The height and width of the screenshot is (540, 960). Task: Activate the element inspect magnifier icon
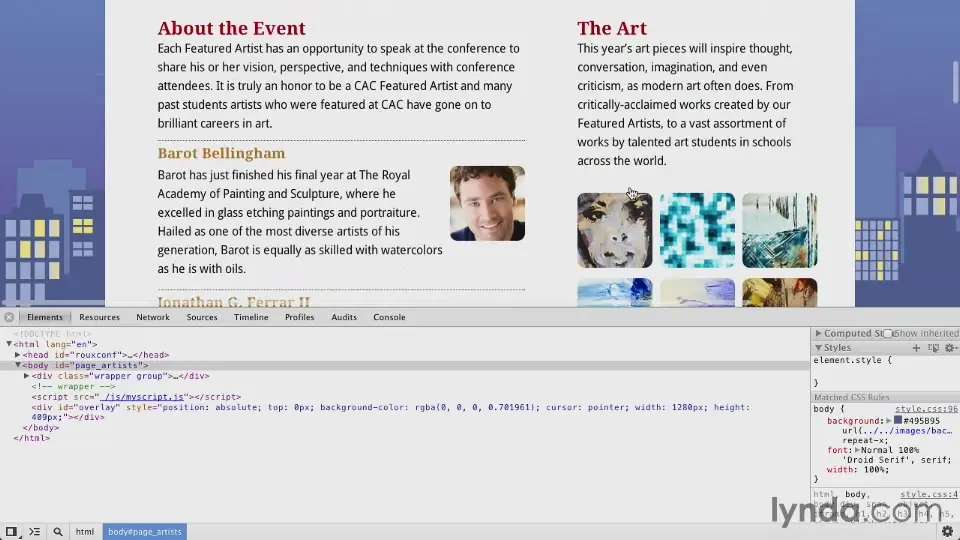coord(58,531)
